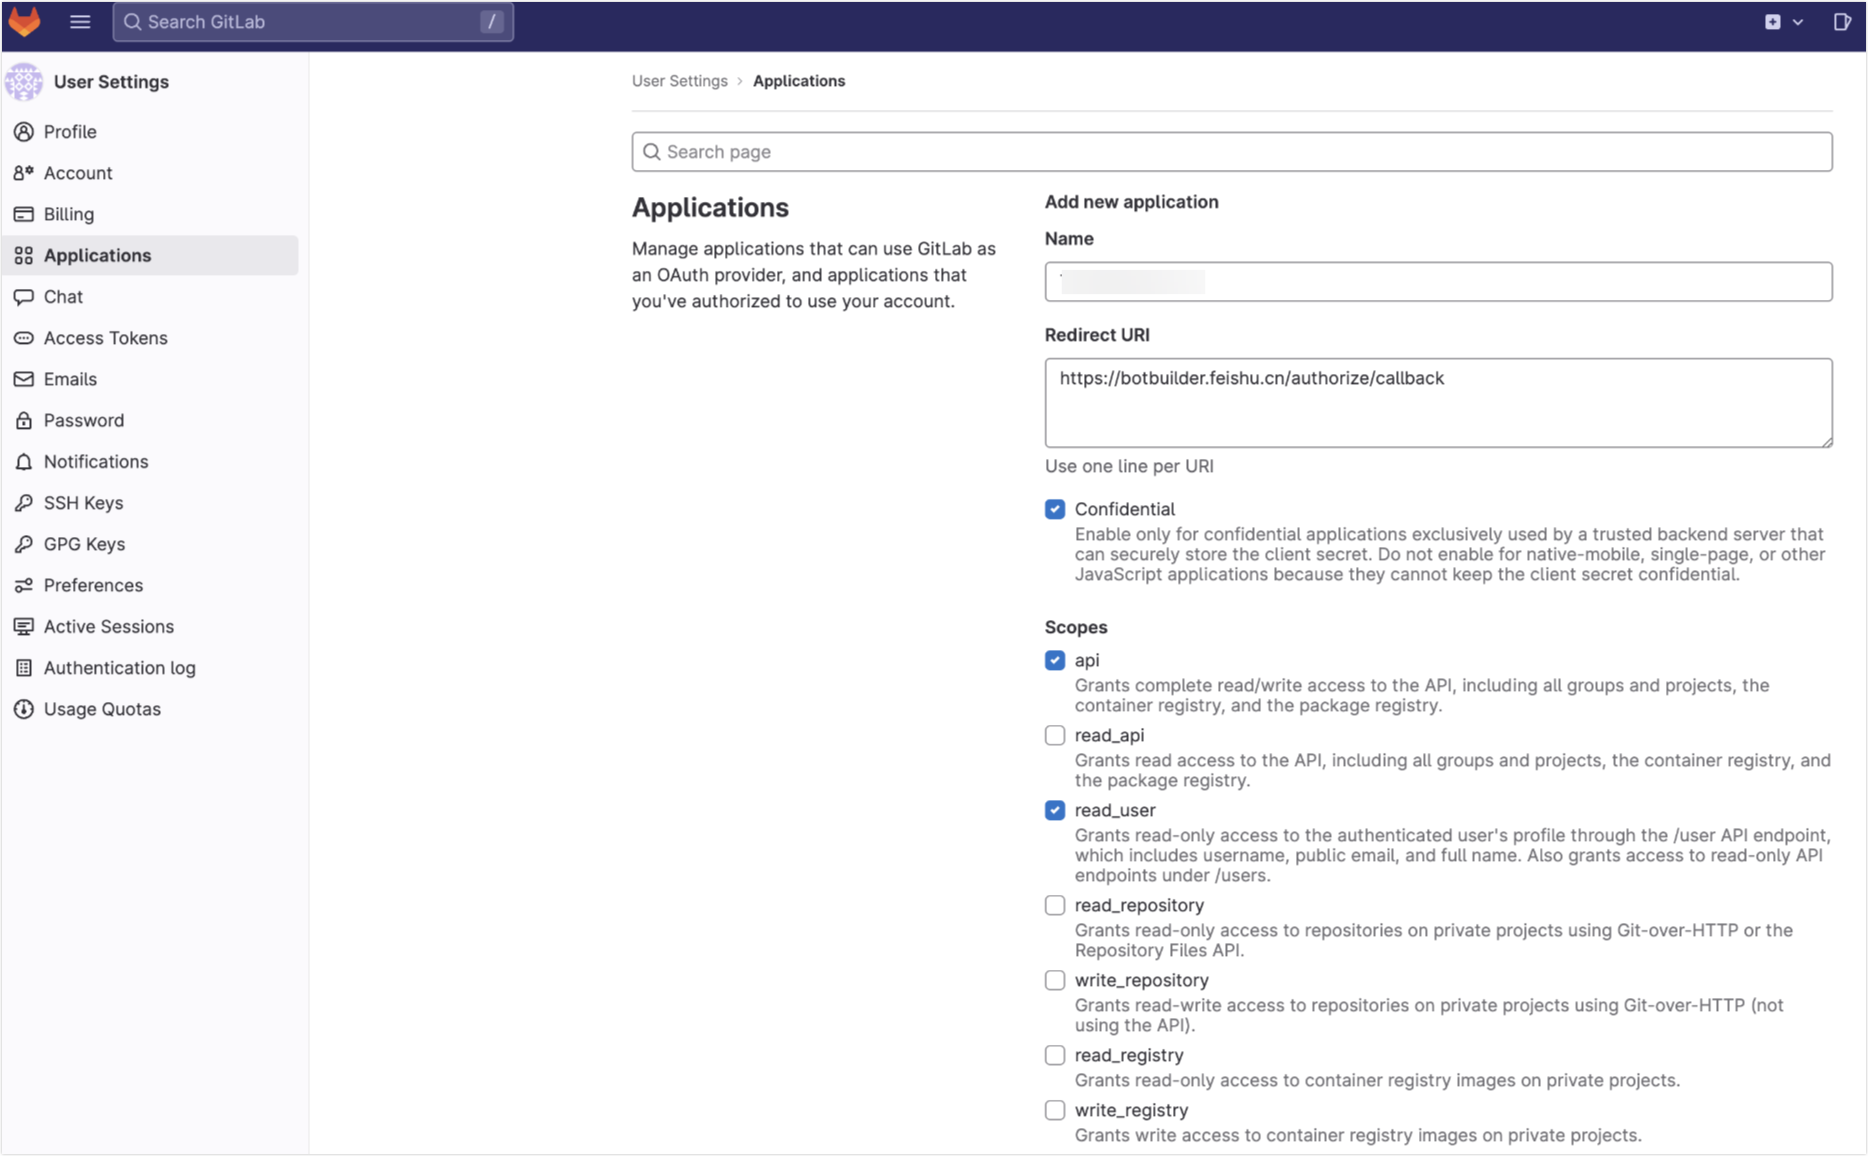Select the Notifications bell icon

[x=24, y=461]
